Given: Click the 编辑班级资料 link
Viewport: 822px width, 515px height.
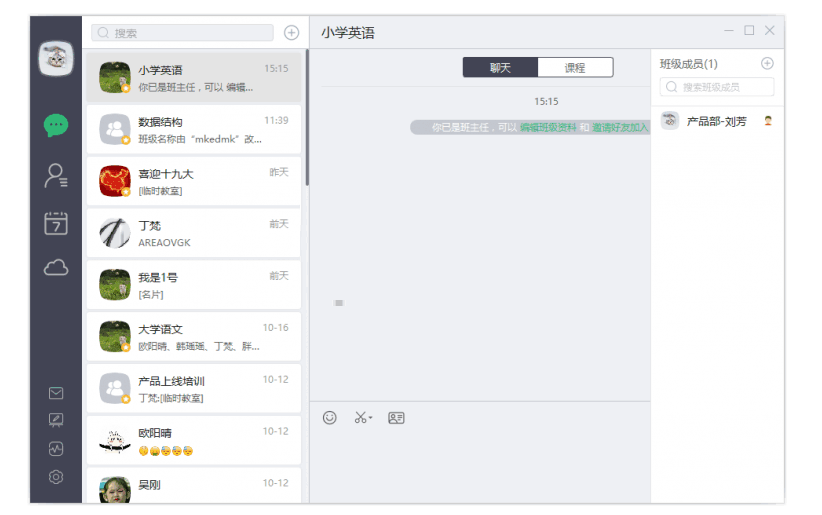Looking at the screenshot, I should (548, 128).
